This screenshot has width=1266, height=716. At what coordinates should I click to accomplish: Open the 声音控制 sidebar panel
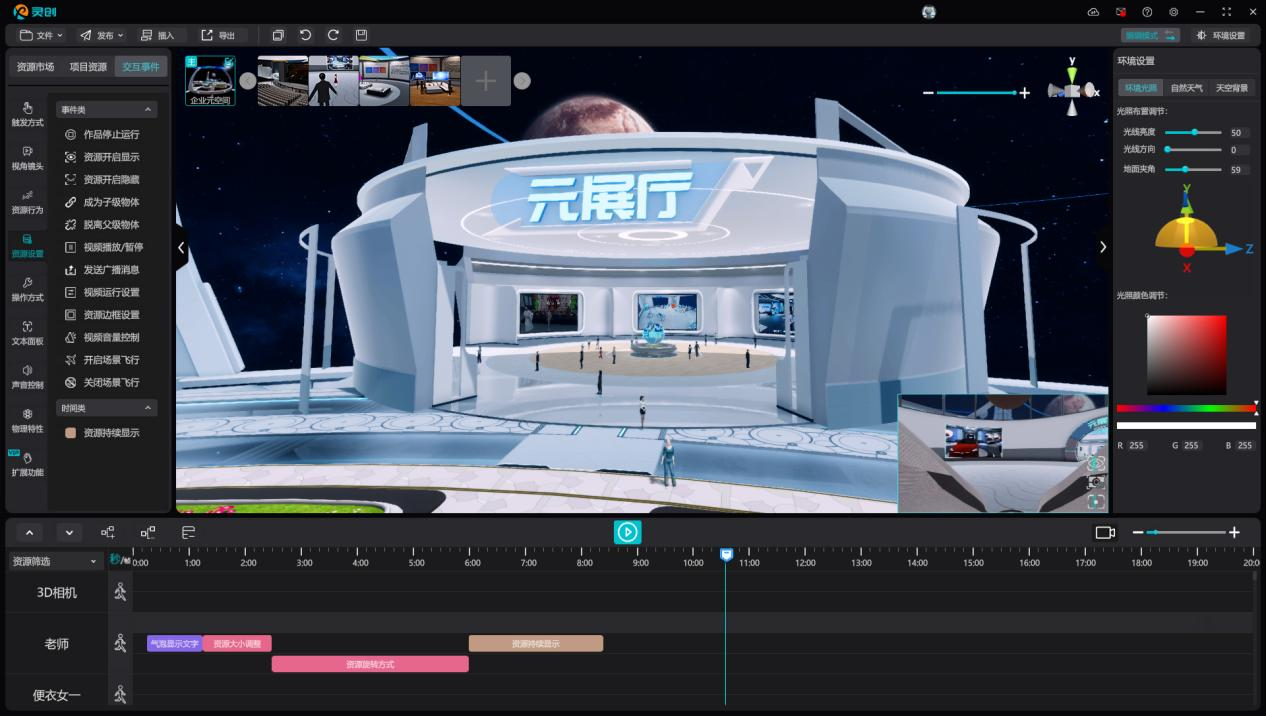27,377
